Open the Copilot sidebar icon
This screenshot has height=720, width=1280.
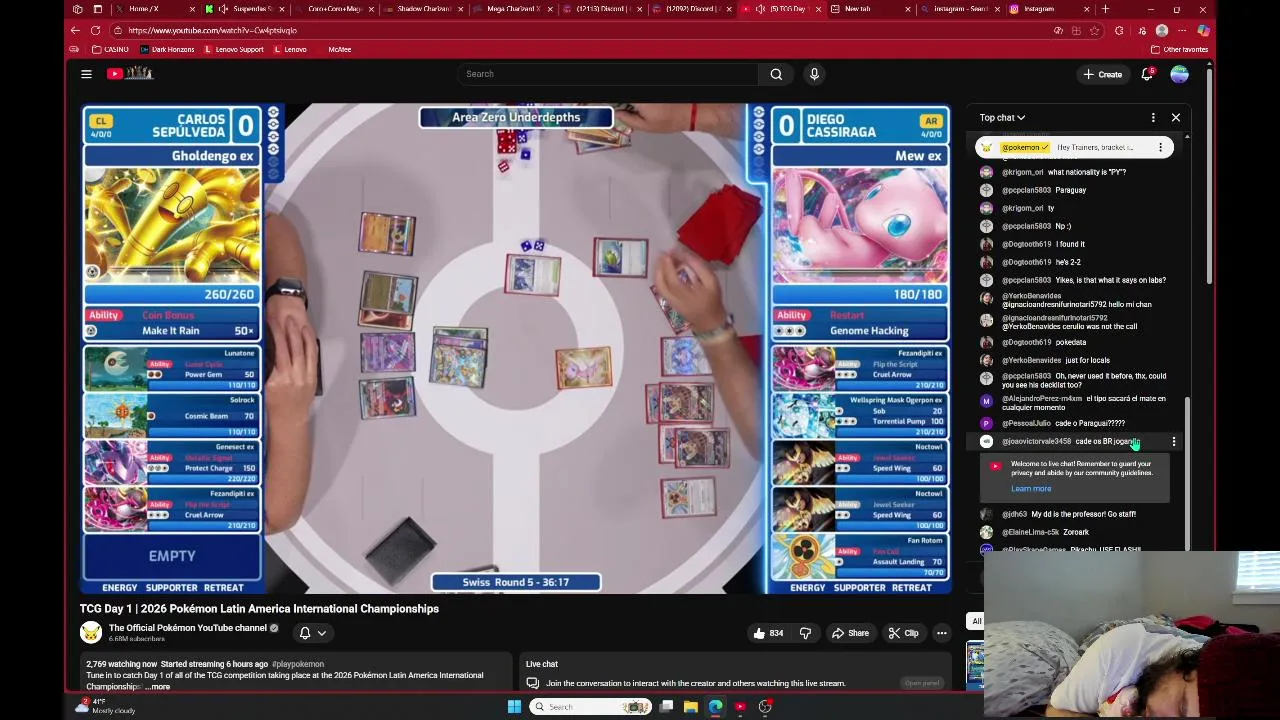1203,30
